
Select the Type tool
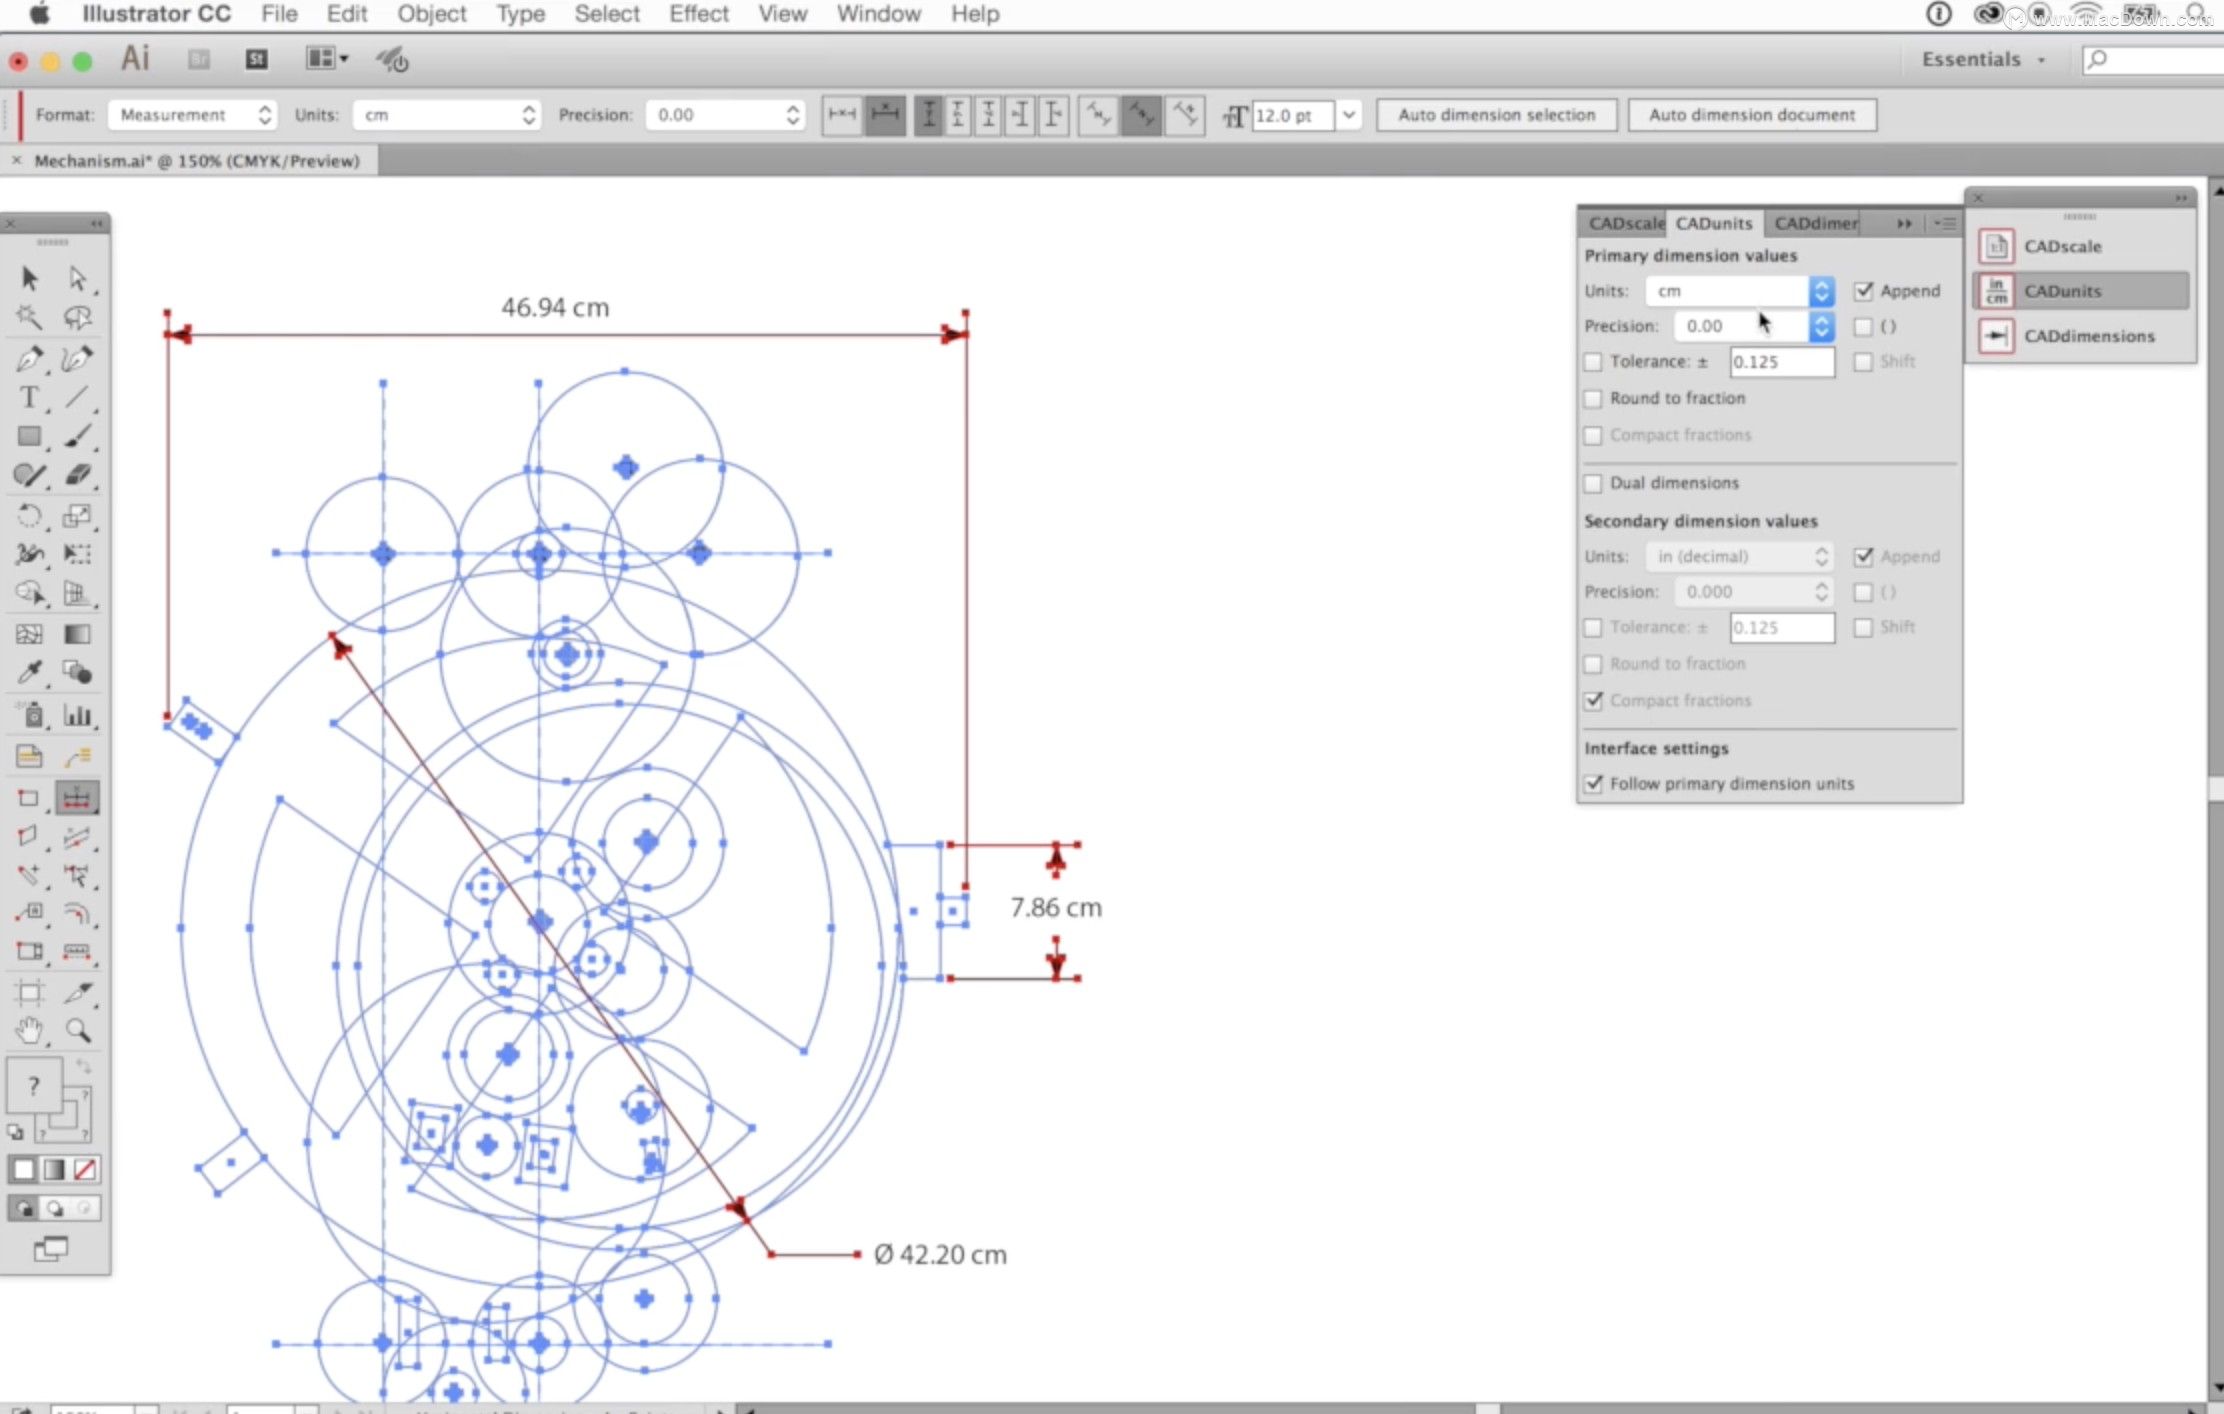[x=29, y=397]
